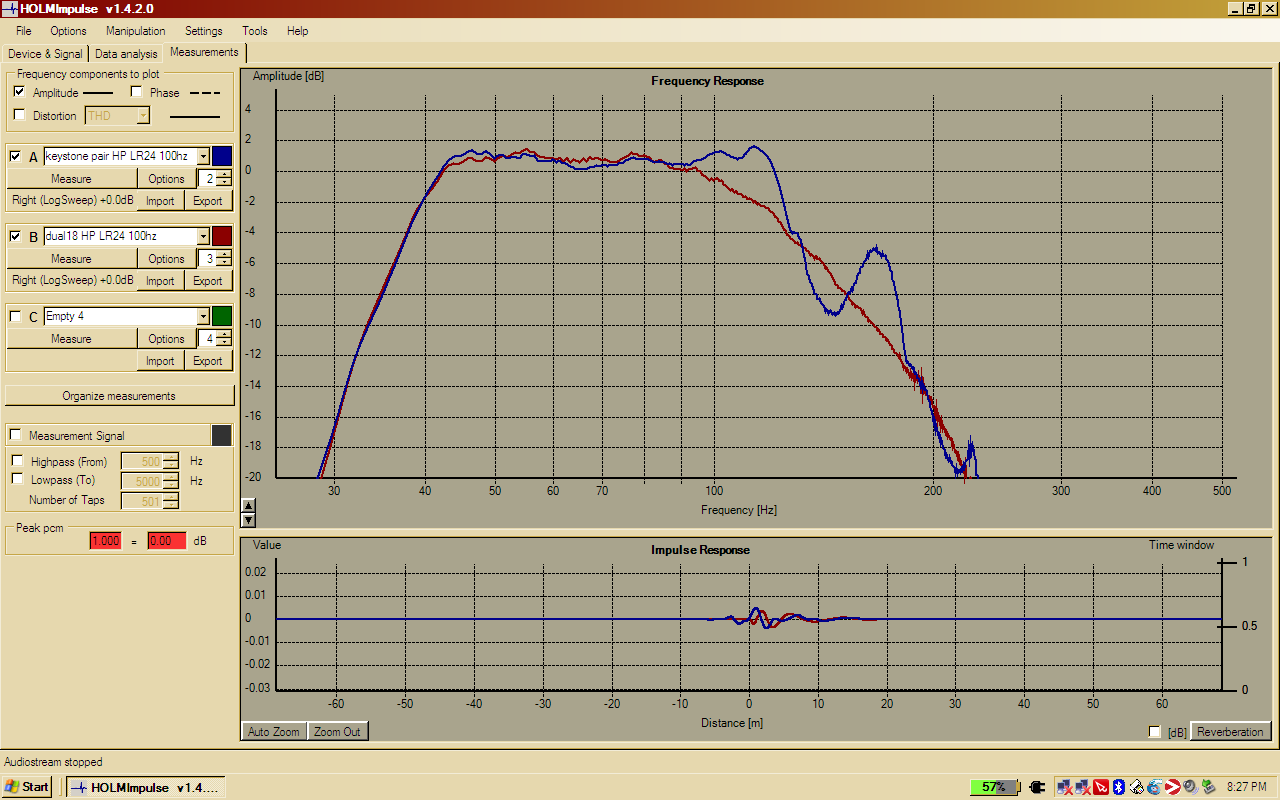Open the speaker volume tray icon
This screenshot has height=800, width=1280.
(x=1190, y=787)
